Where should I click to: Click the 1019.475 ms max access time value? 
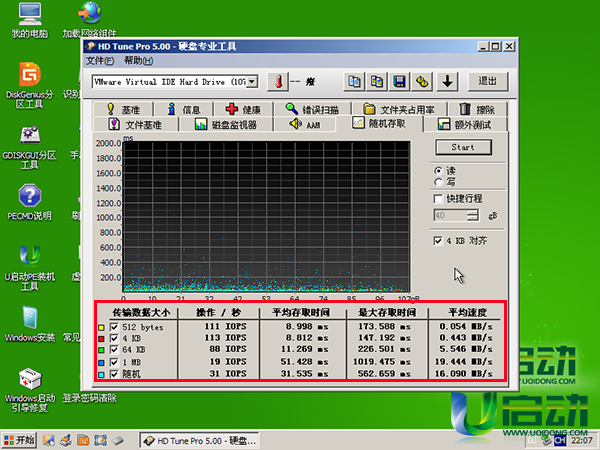[381, 362]
